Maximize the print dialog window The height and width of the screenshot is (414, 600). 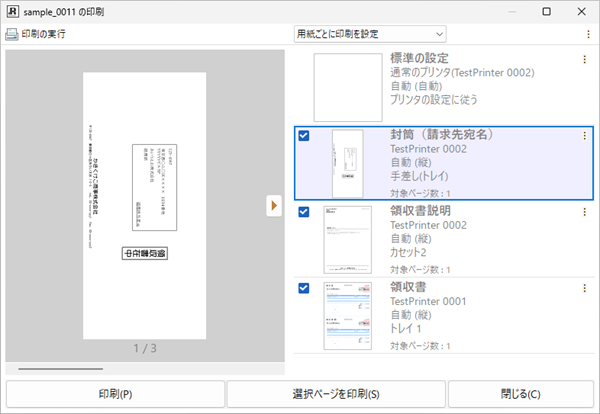546,11
